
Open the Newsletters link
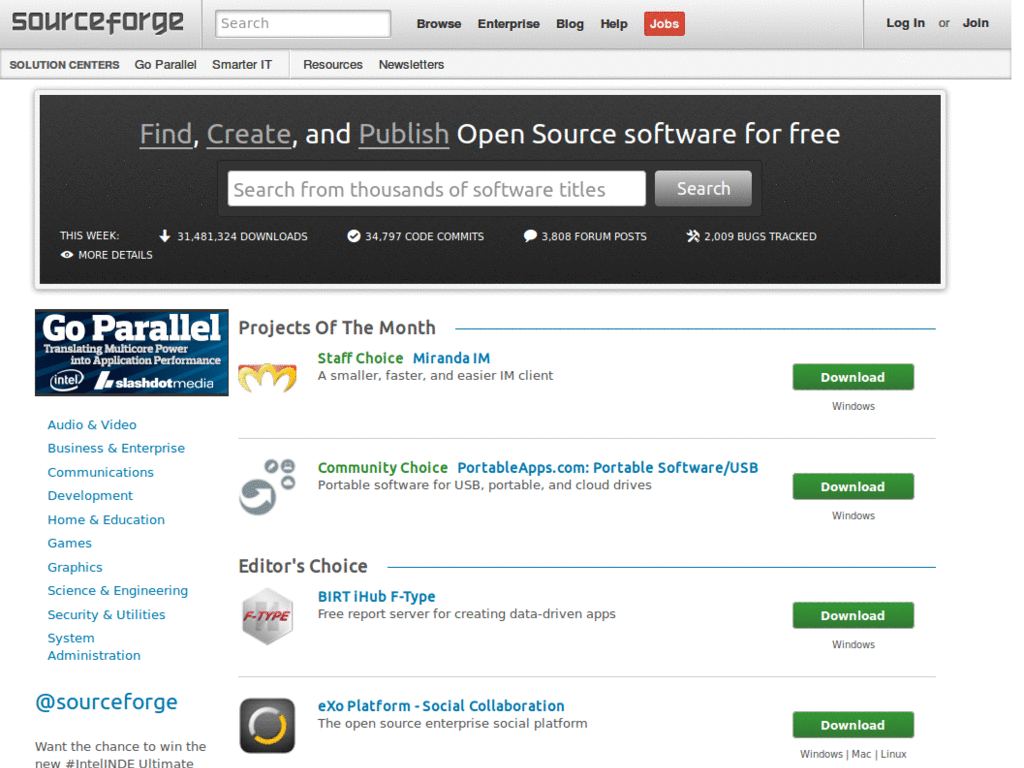[x=411, y=65]
